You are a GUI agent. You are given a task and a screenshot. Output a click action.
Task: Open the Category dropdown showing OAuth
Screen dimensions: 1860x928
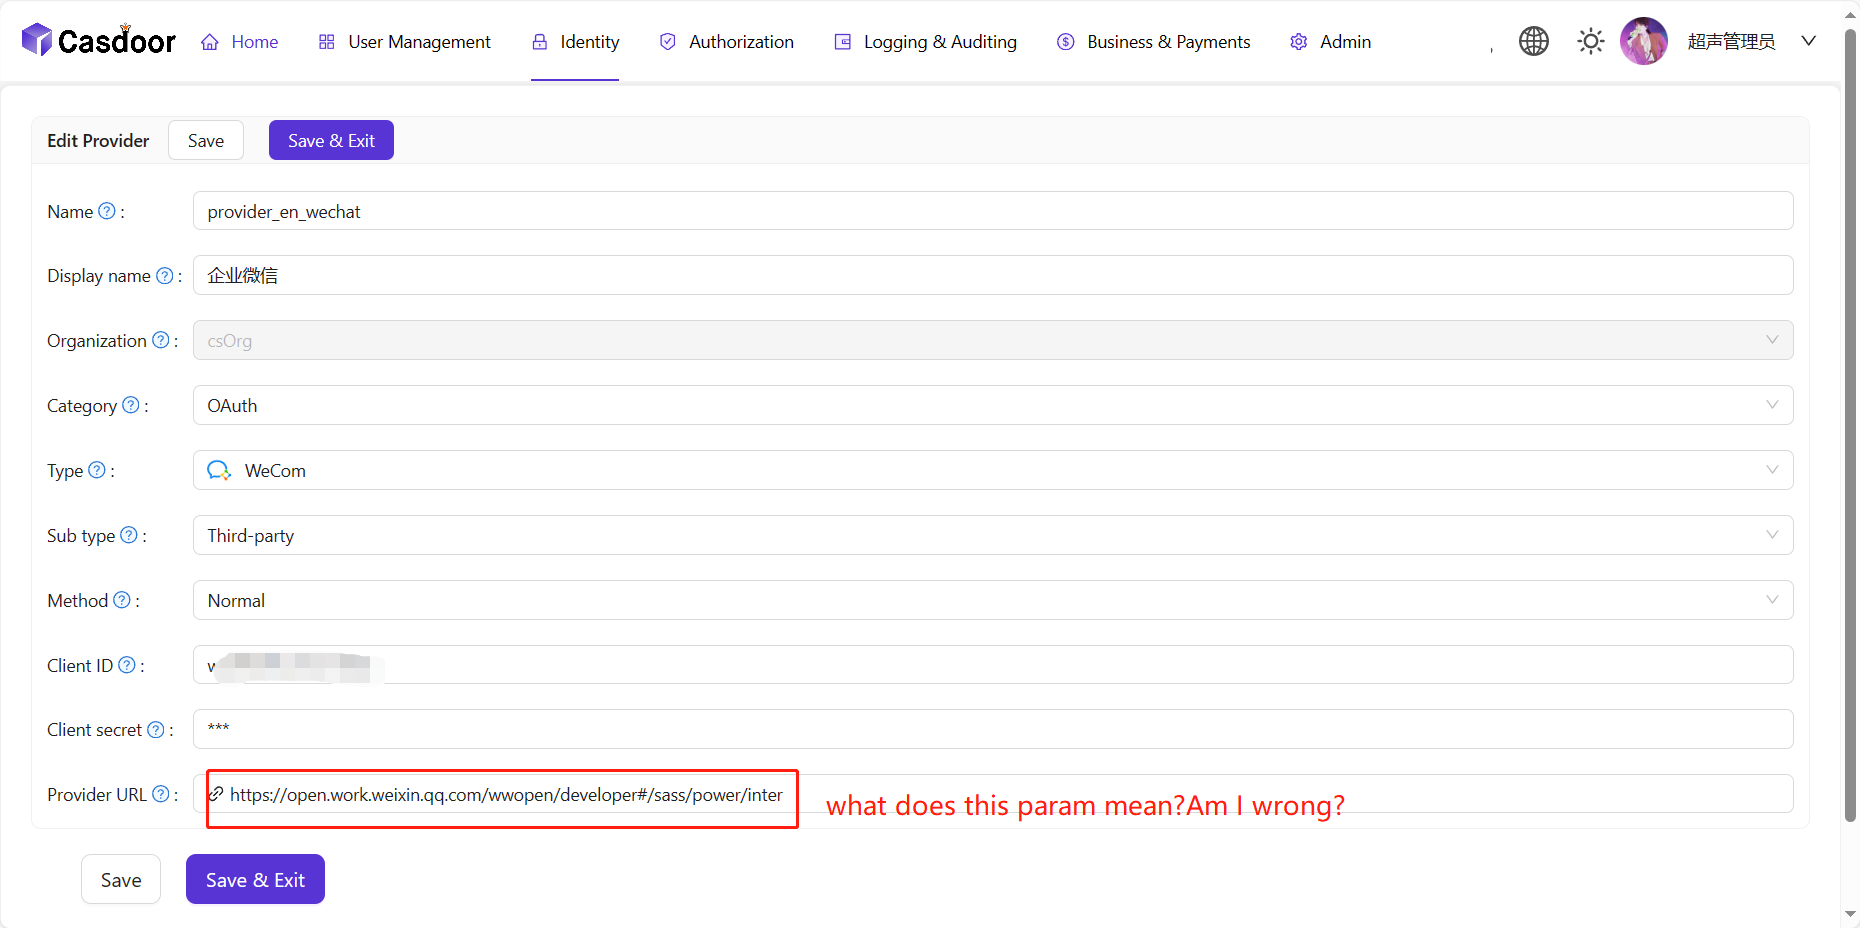click(x=993, y=405)
